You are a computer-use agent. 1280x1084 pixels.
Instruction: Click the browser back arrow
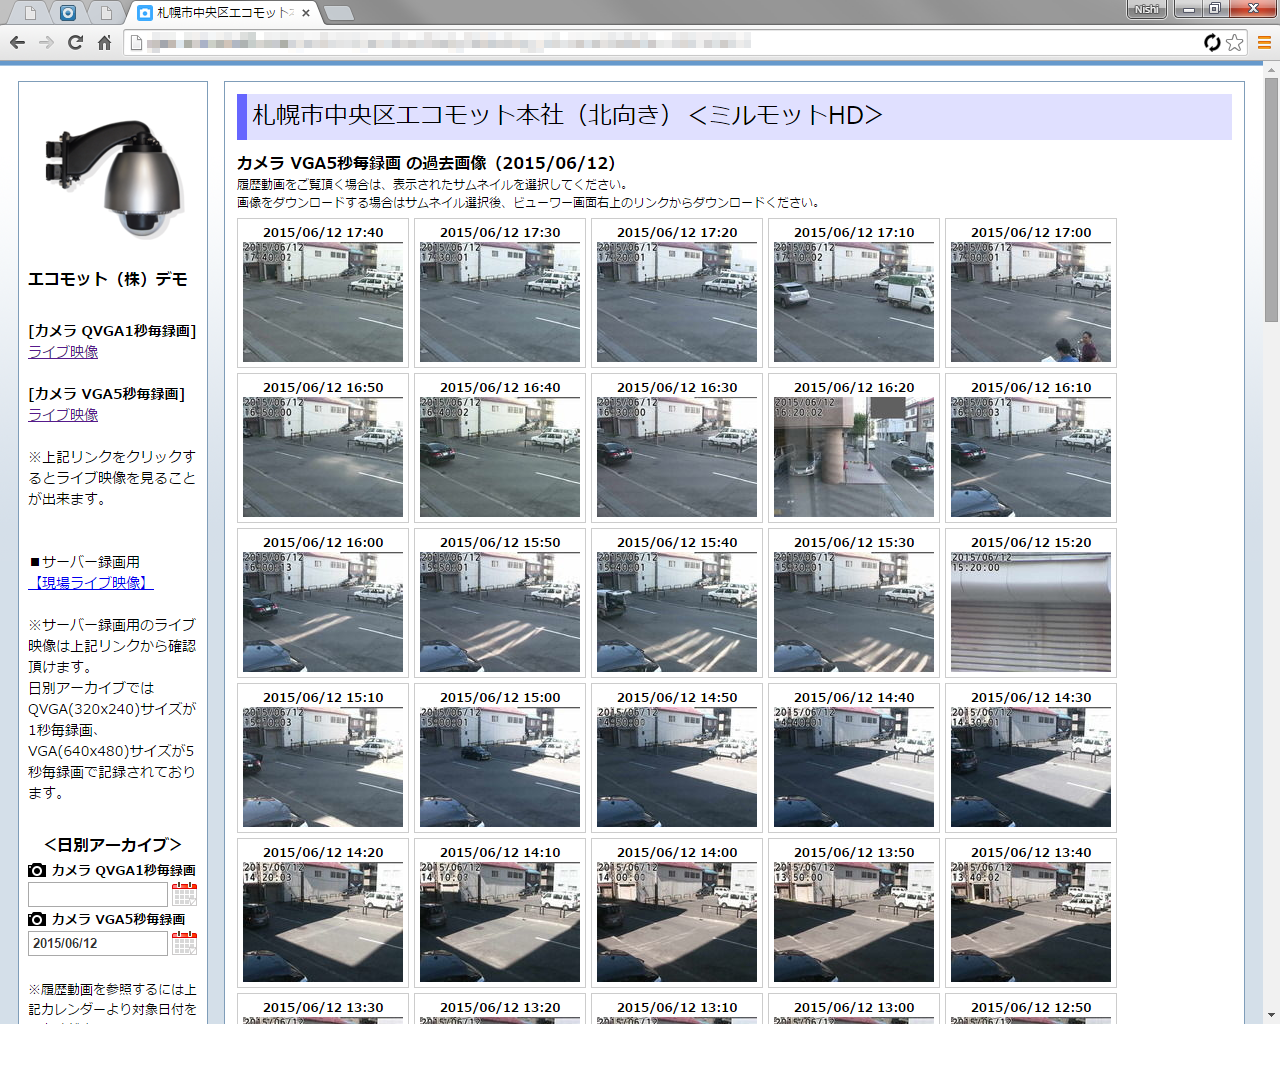(x=17, y=42)
